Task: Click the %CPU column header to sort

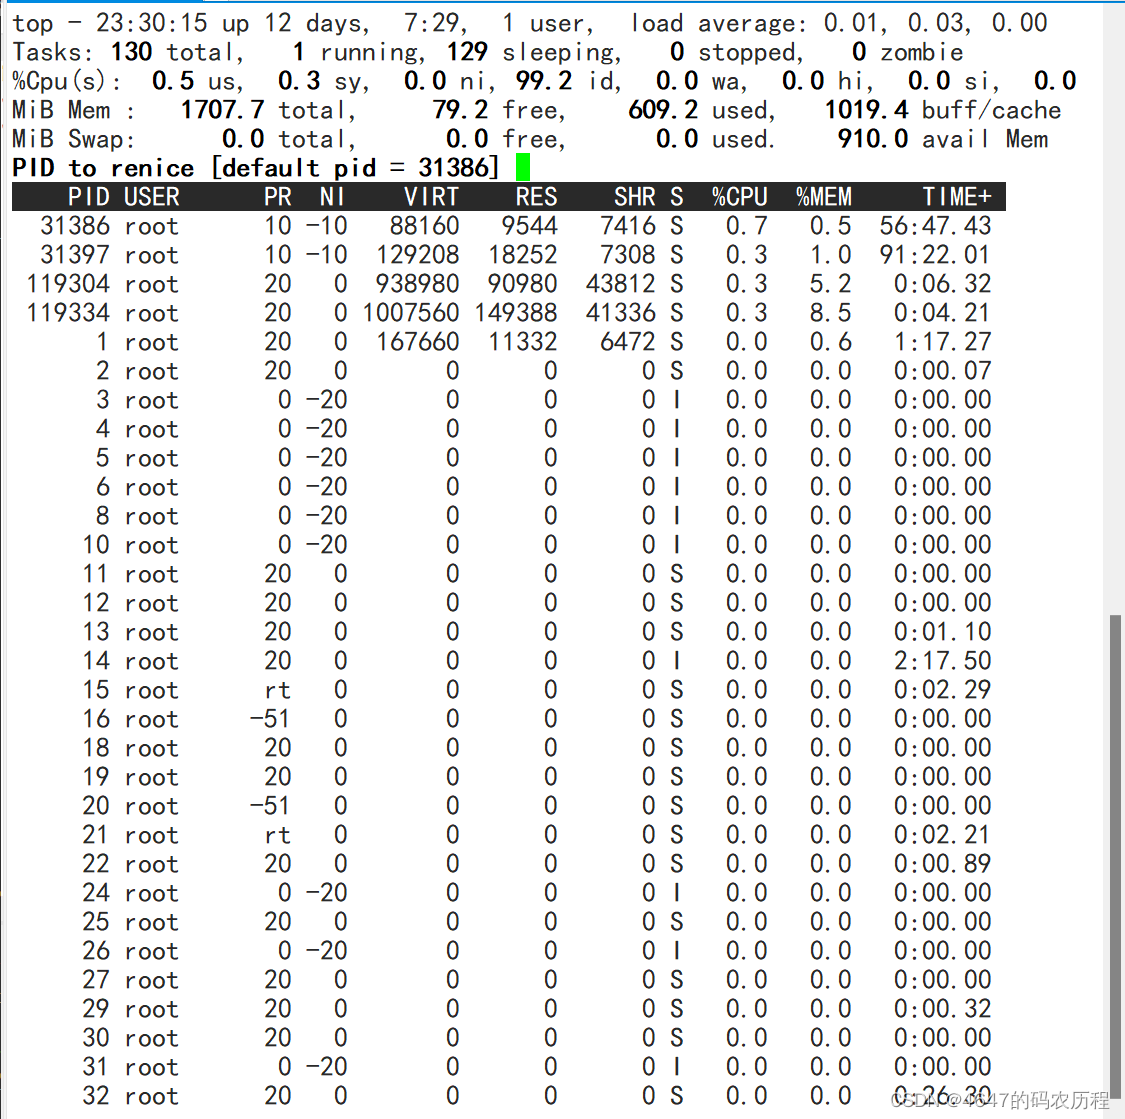Action: tap(739, 197)
